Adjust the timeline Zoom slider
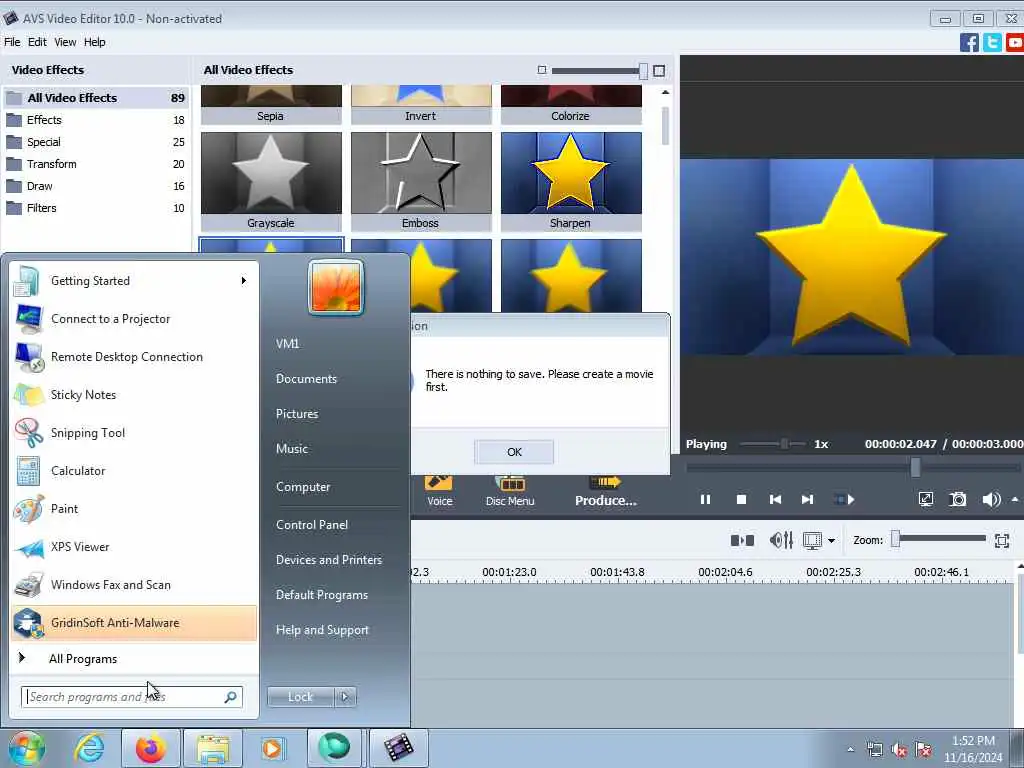The width and height of the screenshot is (1024, 768). point(896,539)
